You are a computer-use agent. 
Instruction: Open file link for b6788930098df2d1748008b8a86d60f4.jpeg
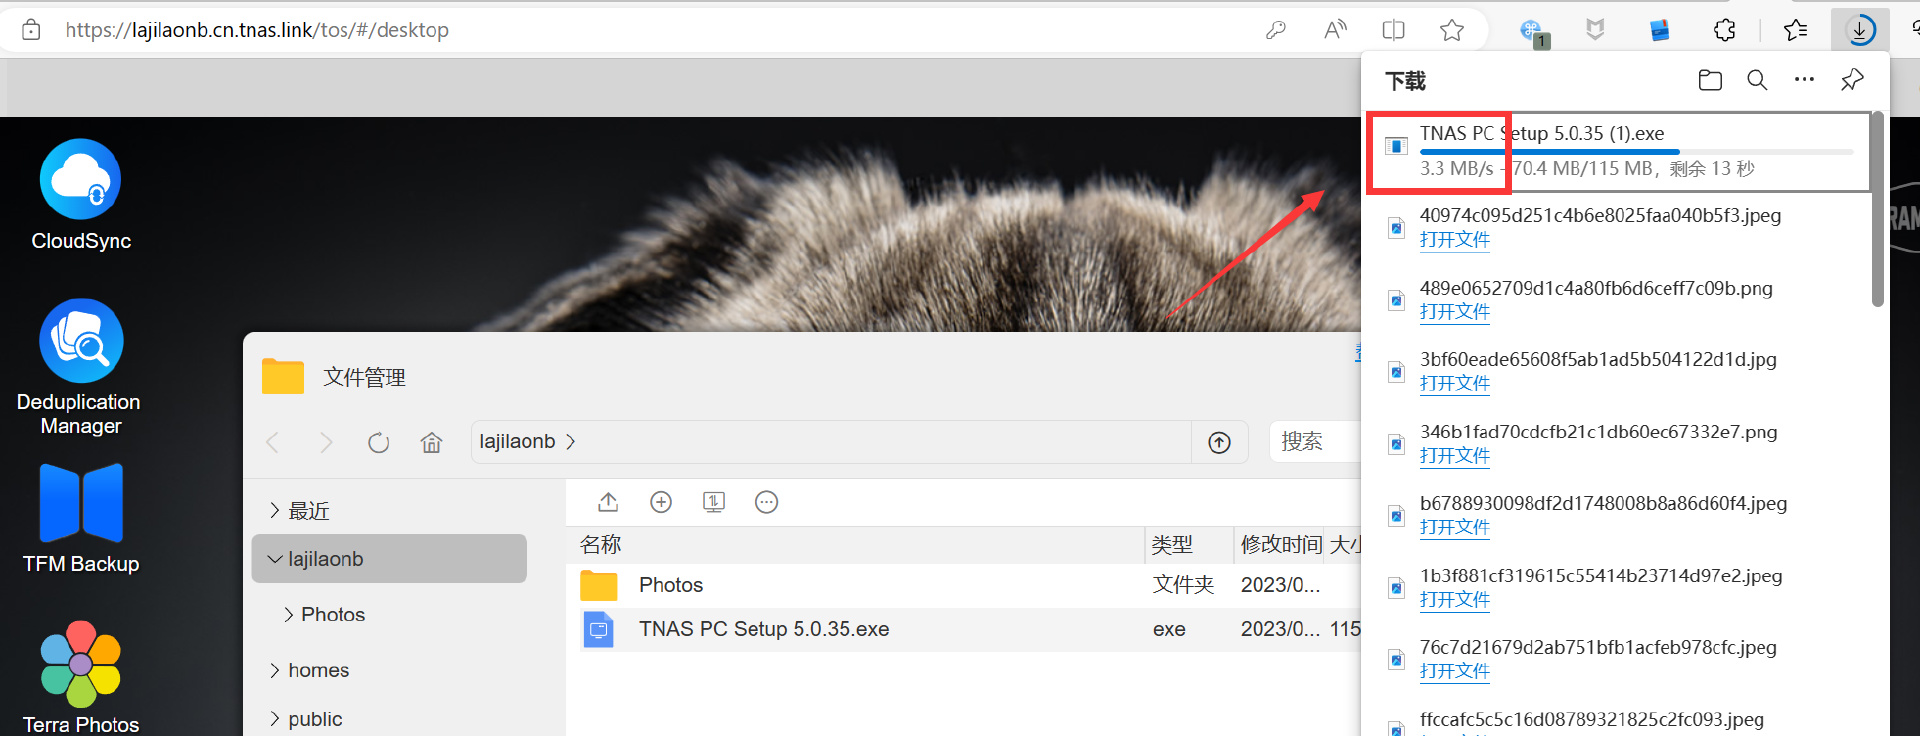point(1455,528)
